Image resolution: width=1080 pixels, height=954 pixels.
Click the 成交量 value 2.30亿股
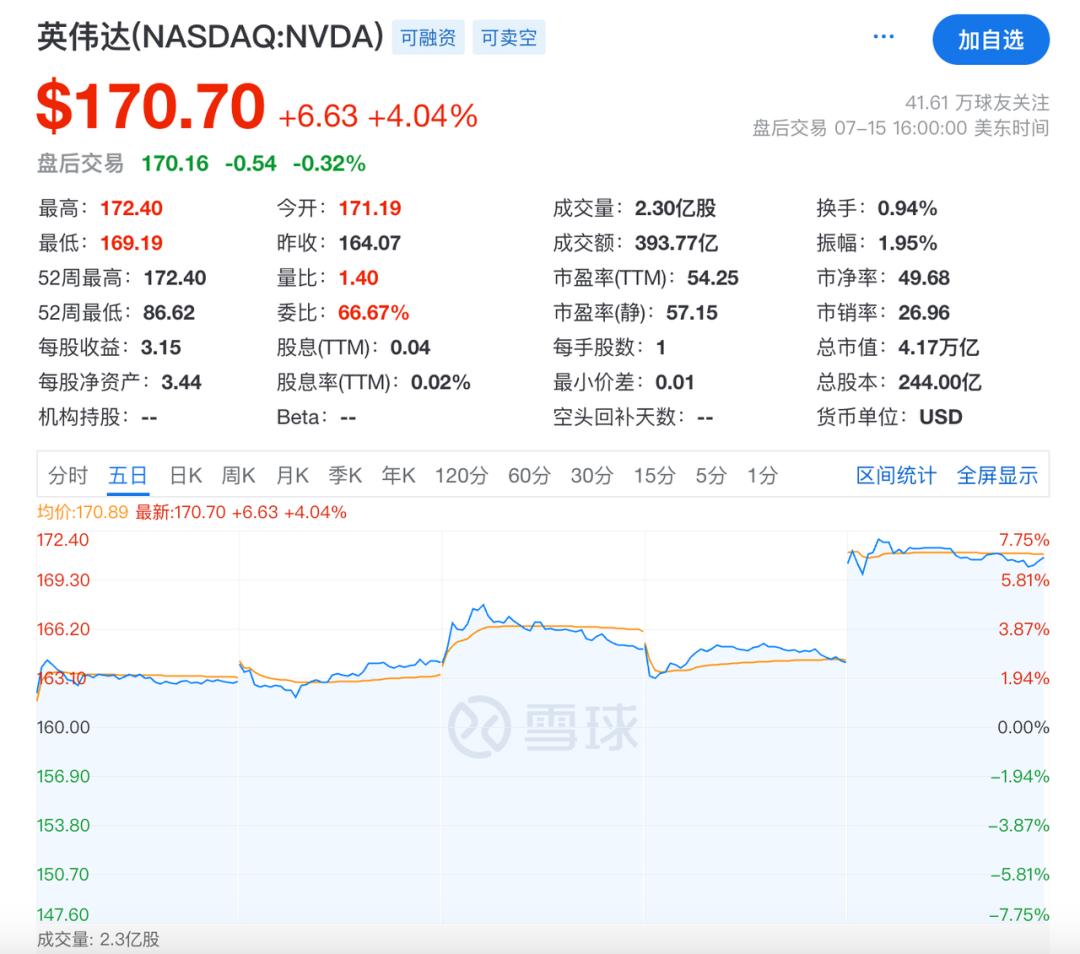point(676,208)
